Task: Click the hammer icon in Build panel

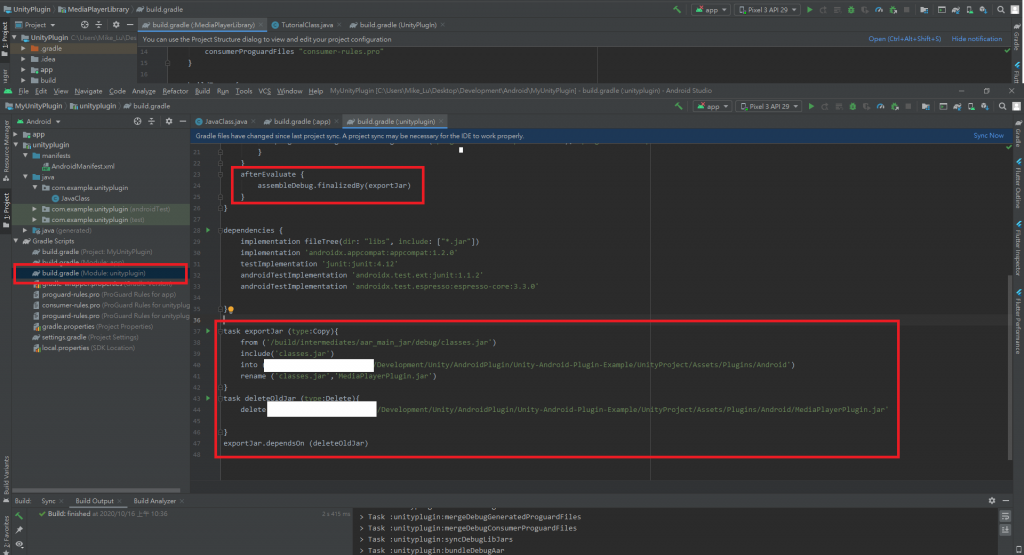Action: [19, 515]
